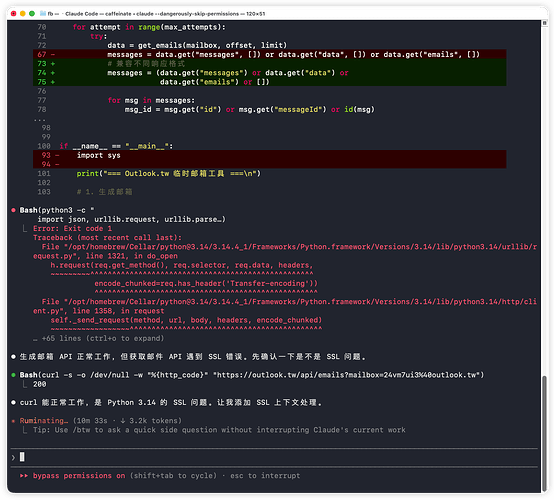
Task: Click the outlook.tw API URL in curl command
Action: point(347,375)
